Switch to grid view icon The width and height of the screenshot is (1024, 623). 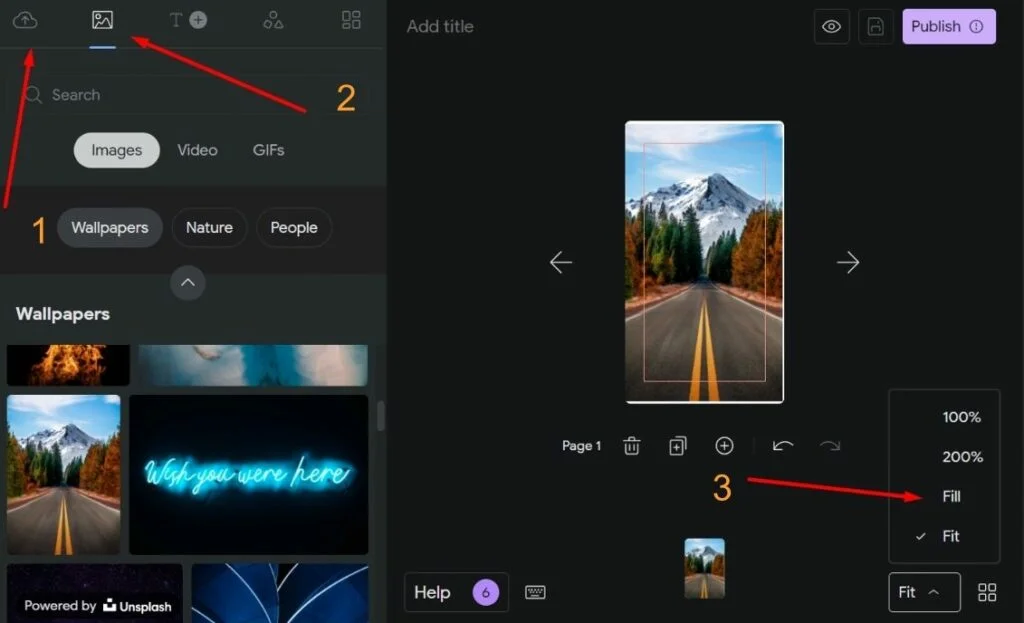[x=987, y=592]
